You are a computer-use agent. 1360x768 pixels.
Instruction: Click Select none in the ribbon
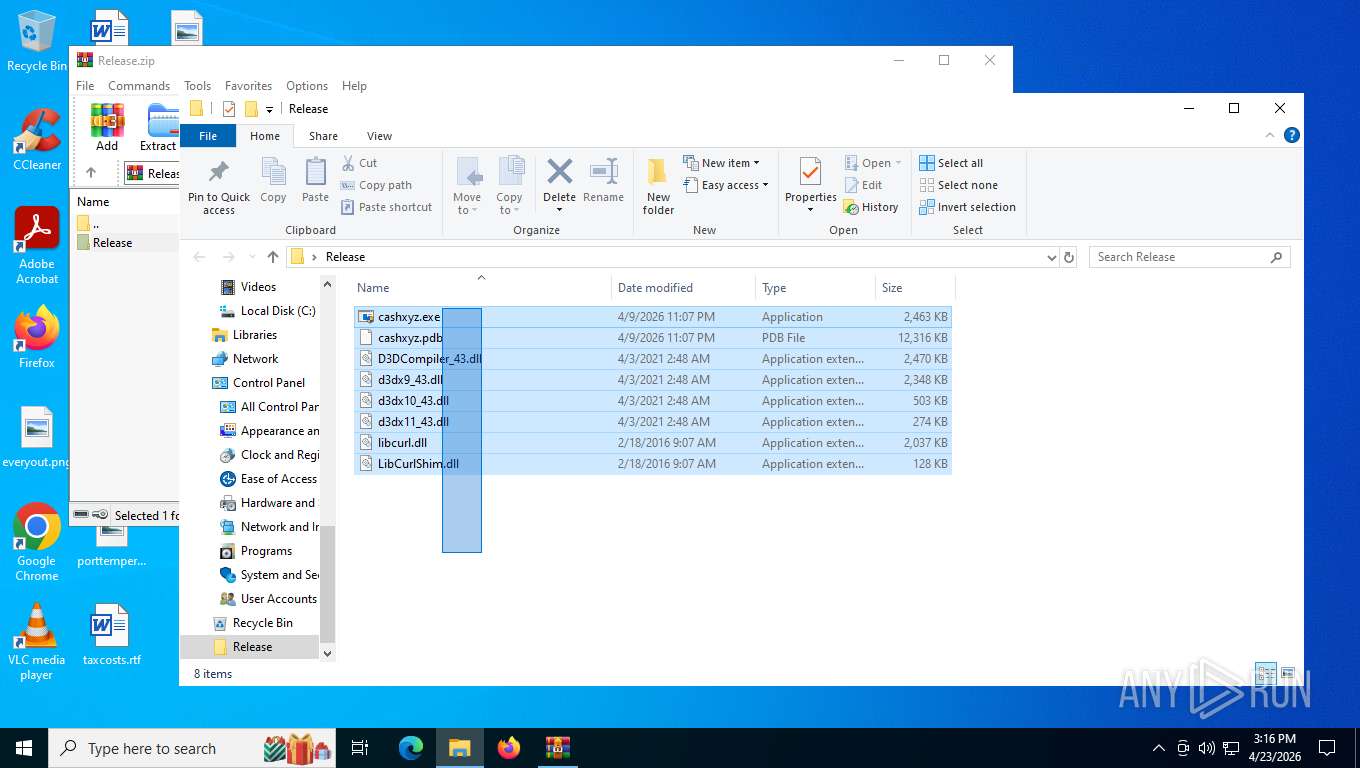tap(958, 185)
